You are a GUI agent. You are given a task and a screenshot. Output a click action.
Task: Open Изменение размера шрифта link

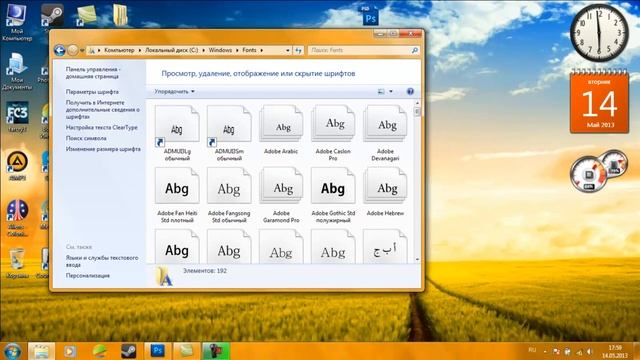(x=103, y=149)
